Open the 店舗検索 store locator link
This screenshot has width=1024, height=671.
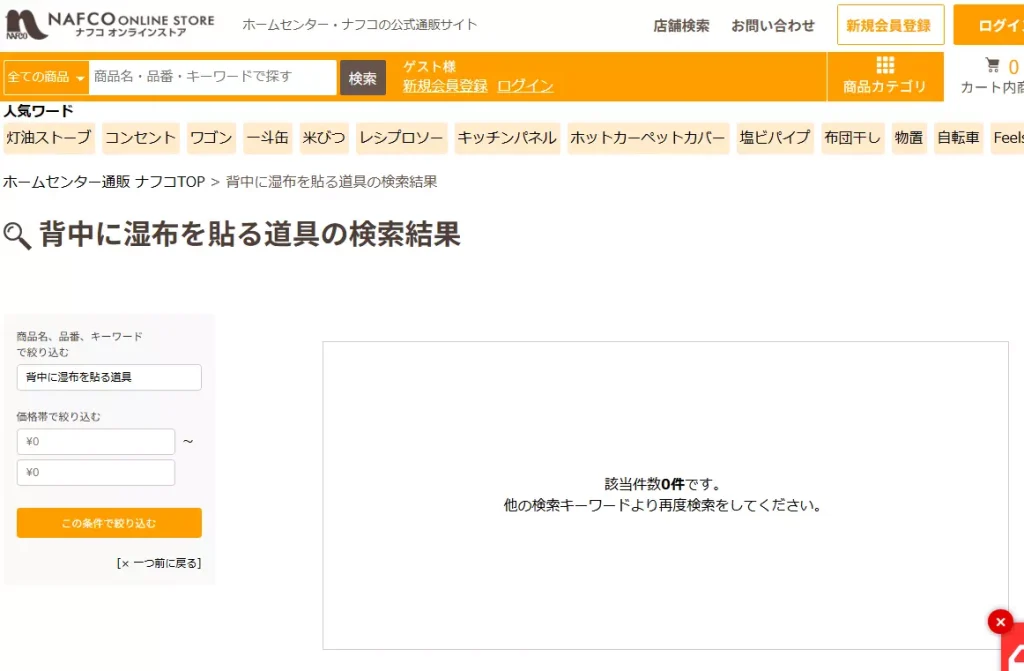coord(681,26)
